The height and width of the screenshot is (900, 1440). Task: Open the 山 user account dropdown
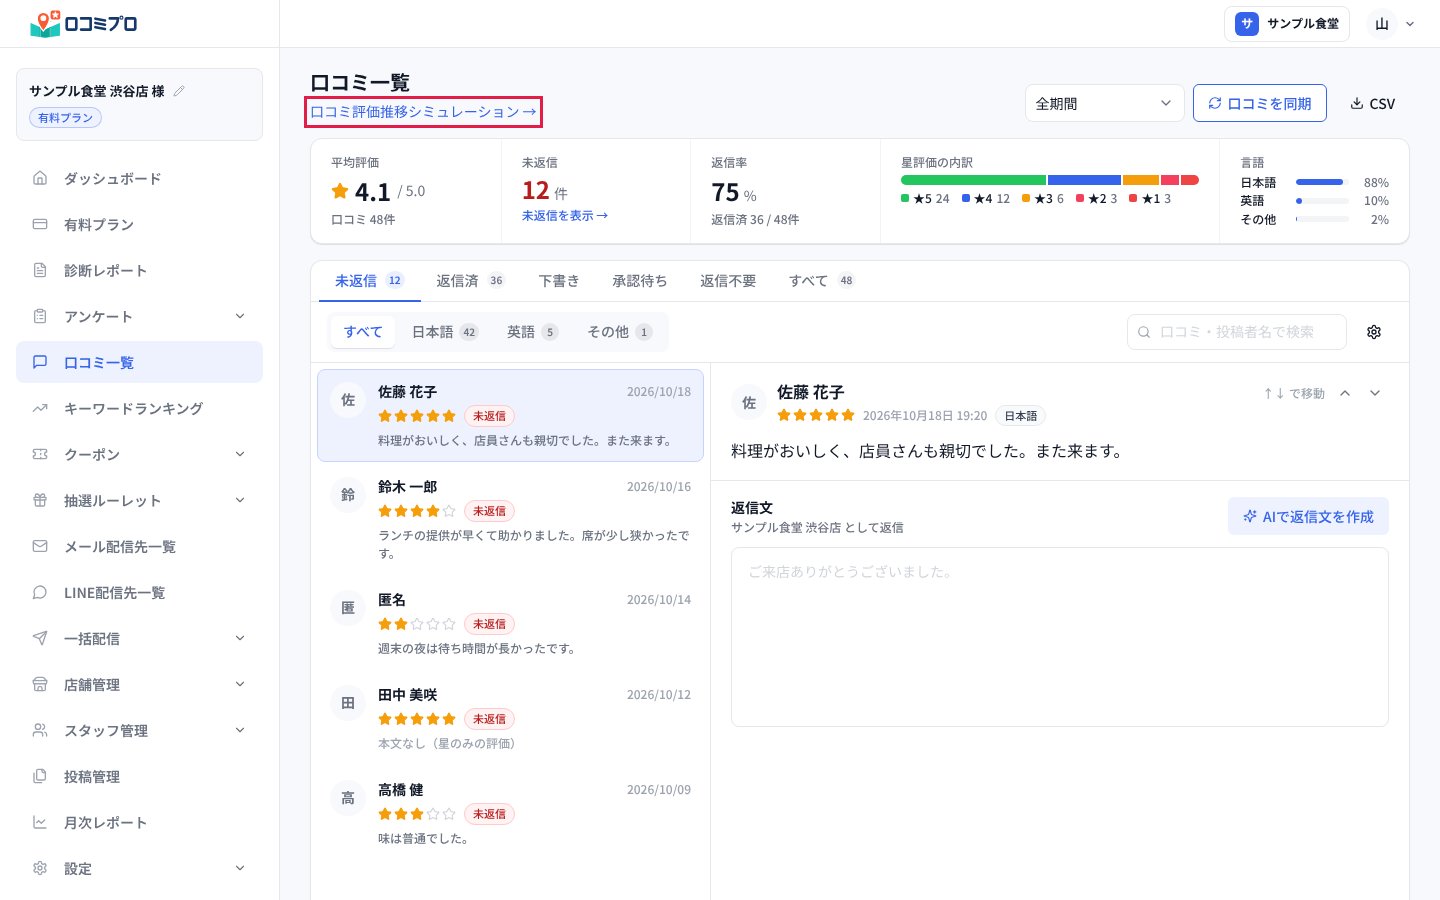(1394, 24)
